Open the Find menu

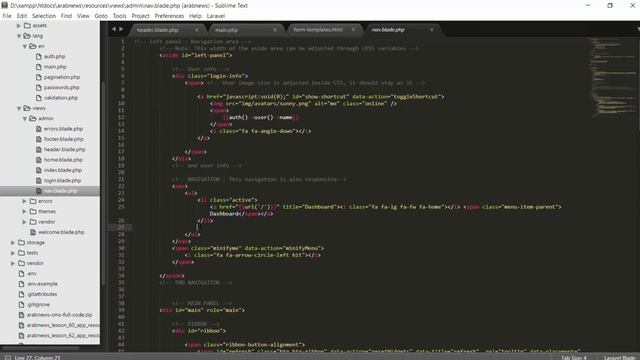[x=66, y=16]
